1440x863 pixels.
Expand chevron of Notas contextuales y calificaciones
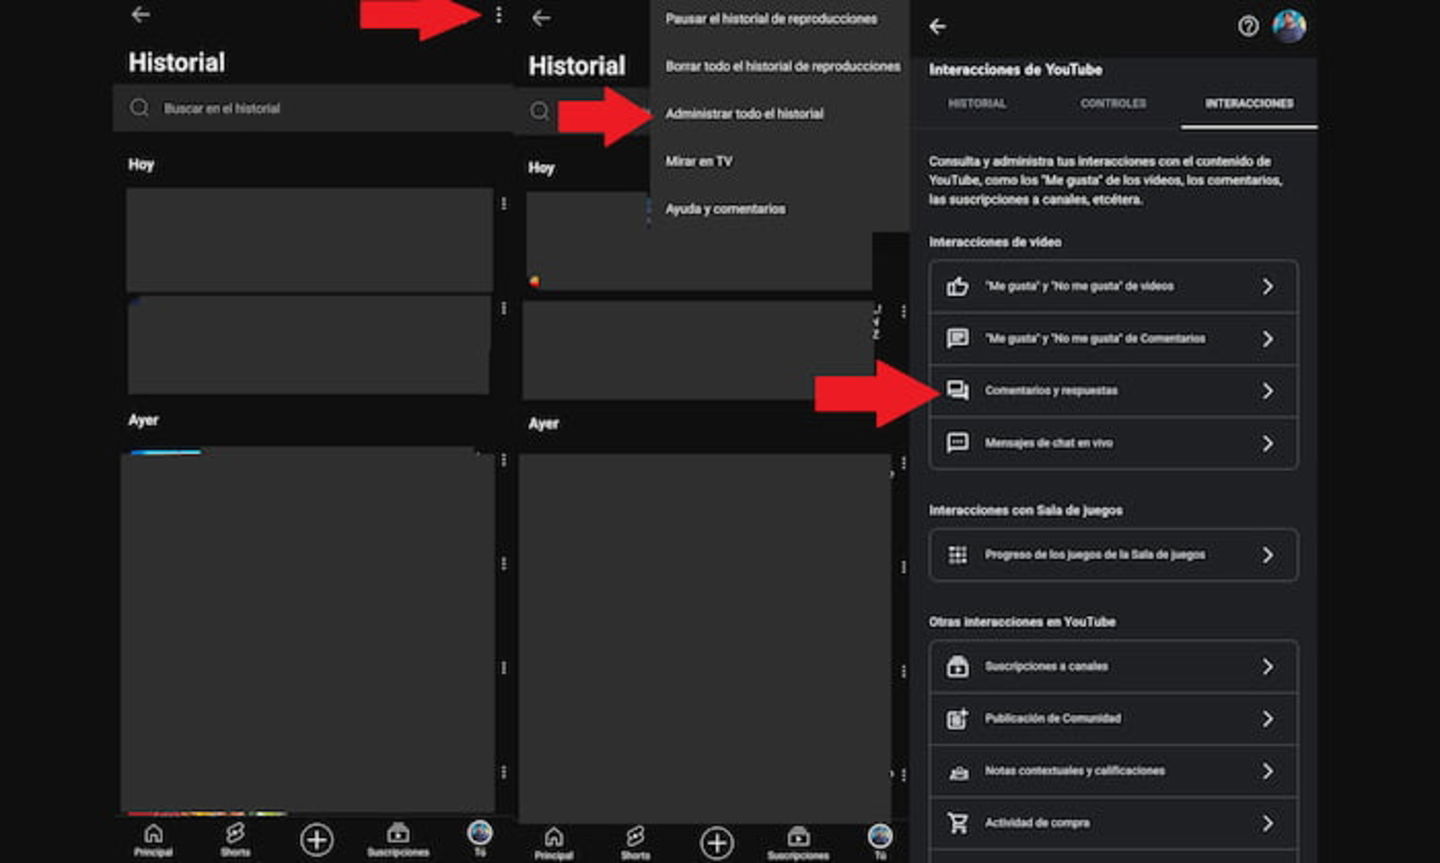1267,771
